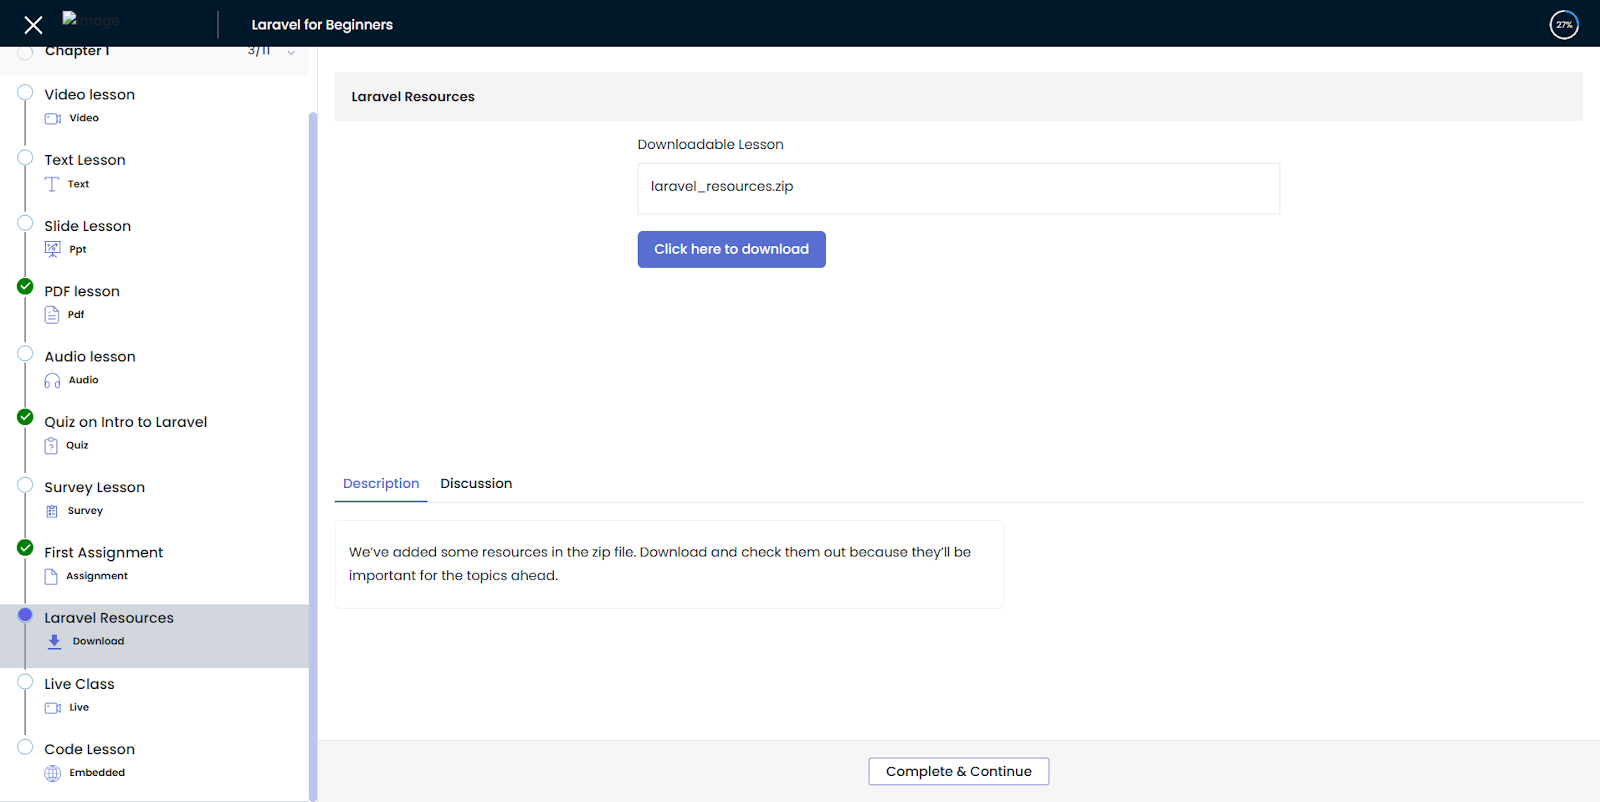Image resolution: width=1600 pixels, height=802 pixels.
Task: Click the laravel_resources.zip file field
Action: tap(959, 188)
